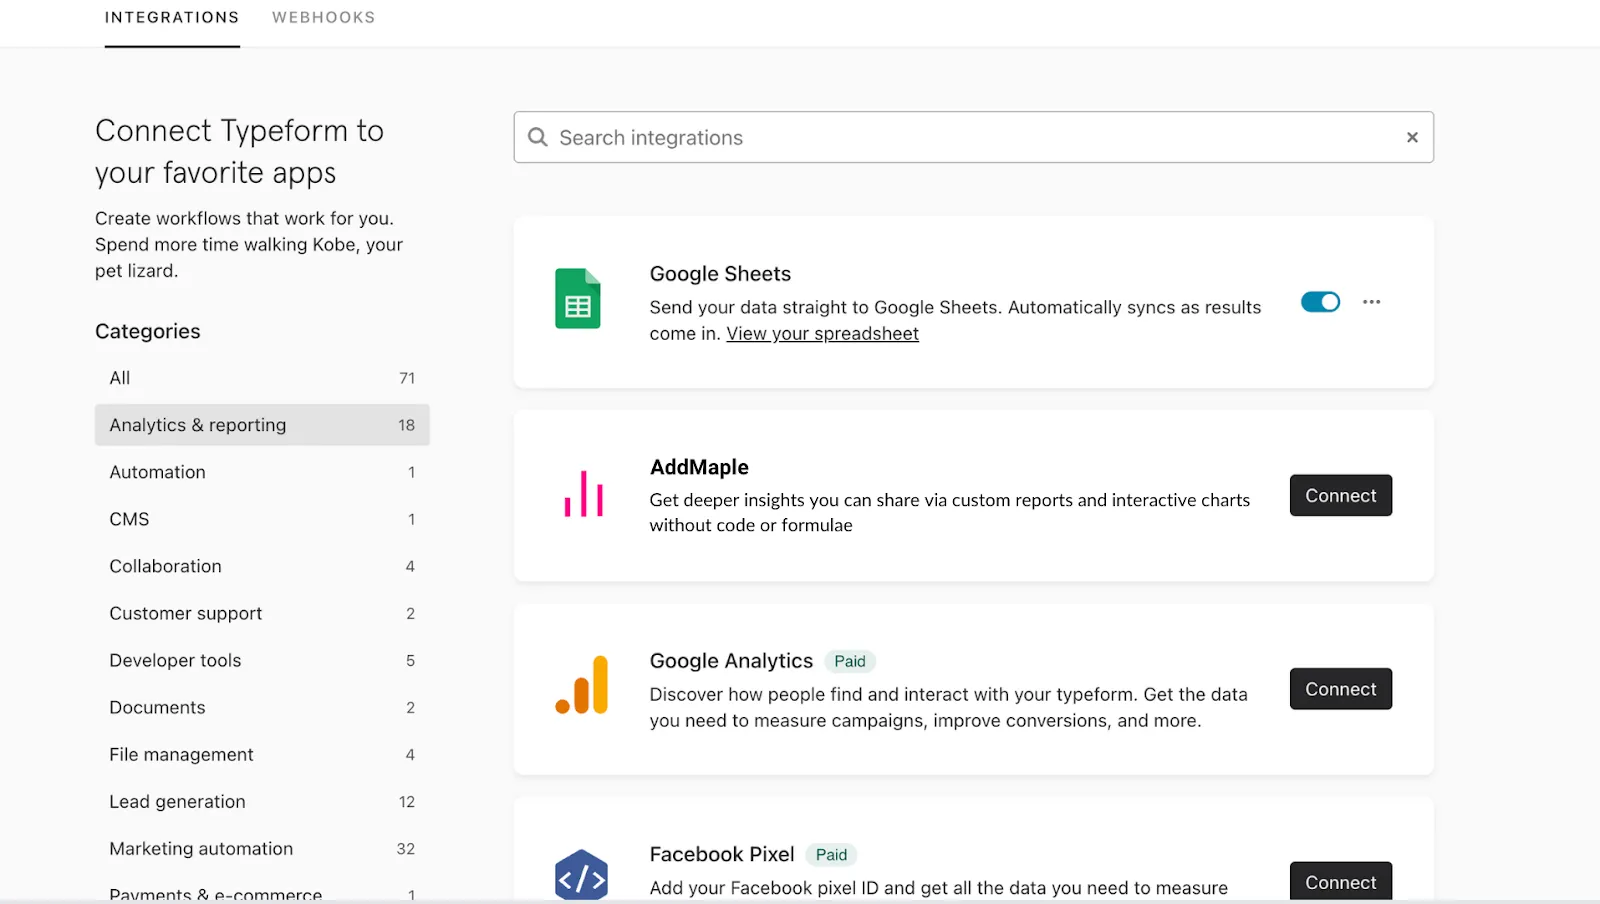1600x904 pixels.
Task: Click the Facebook Pixel title
Action: 722,854
